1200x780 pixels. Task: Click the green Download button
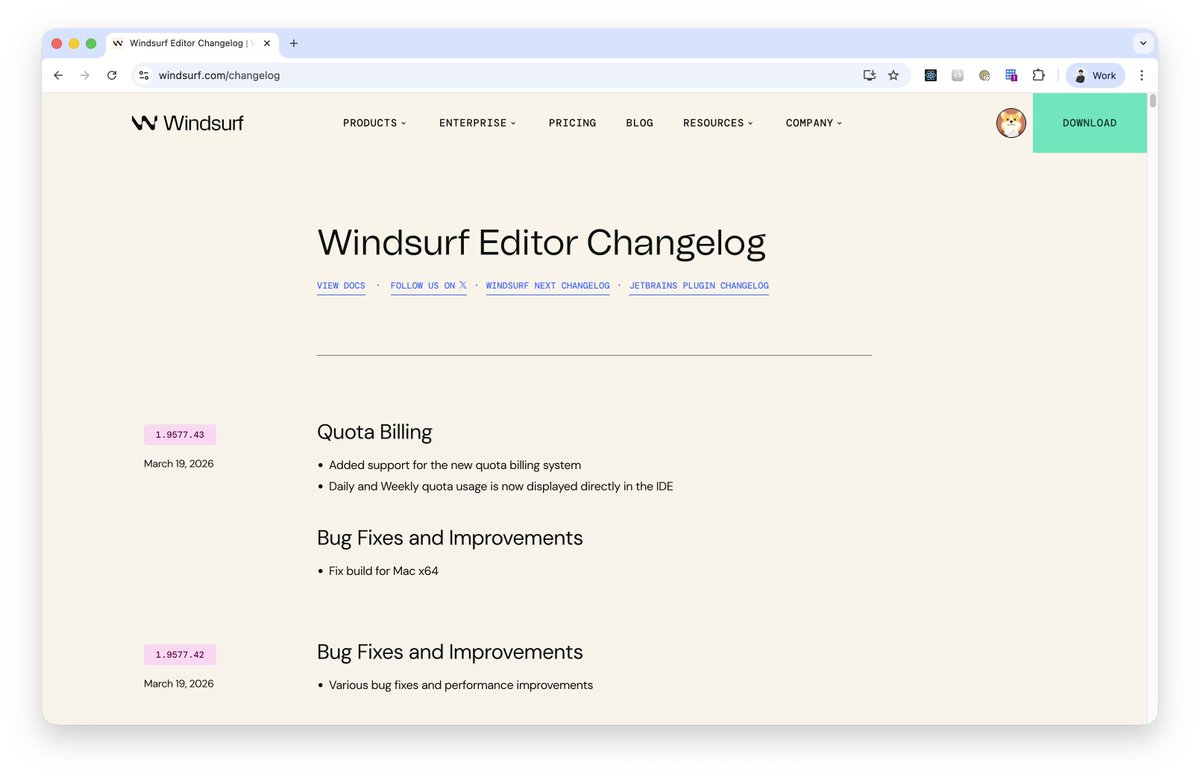coord(1090,123)
